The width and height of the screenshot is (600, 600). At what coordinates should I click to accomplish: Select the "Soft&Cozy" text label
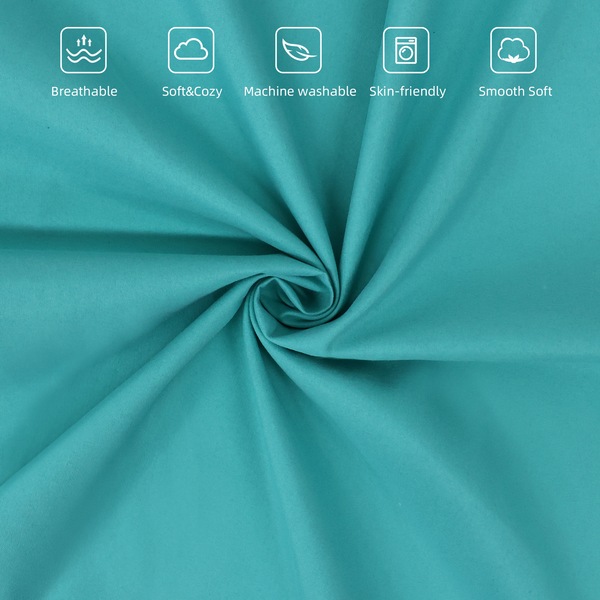(191, 92)
